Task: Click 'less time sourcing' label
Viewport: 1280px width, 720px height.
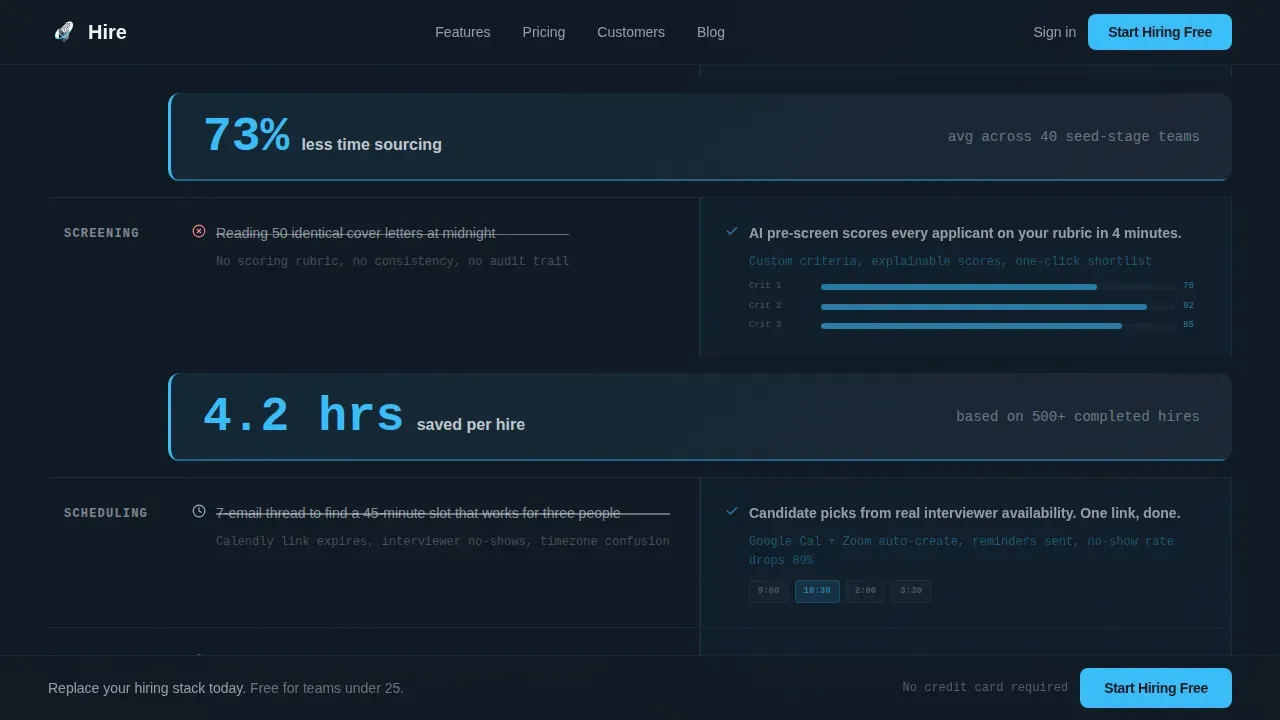Action: click(x=371, y=145)
